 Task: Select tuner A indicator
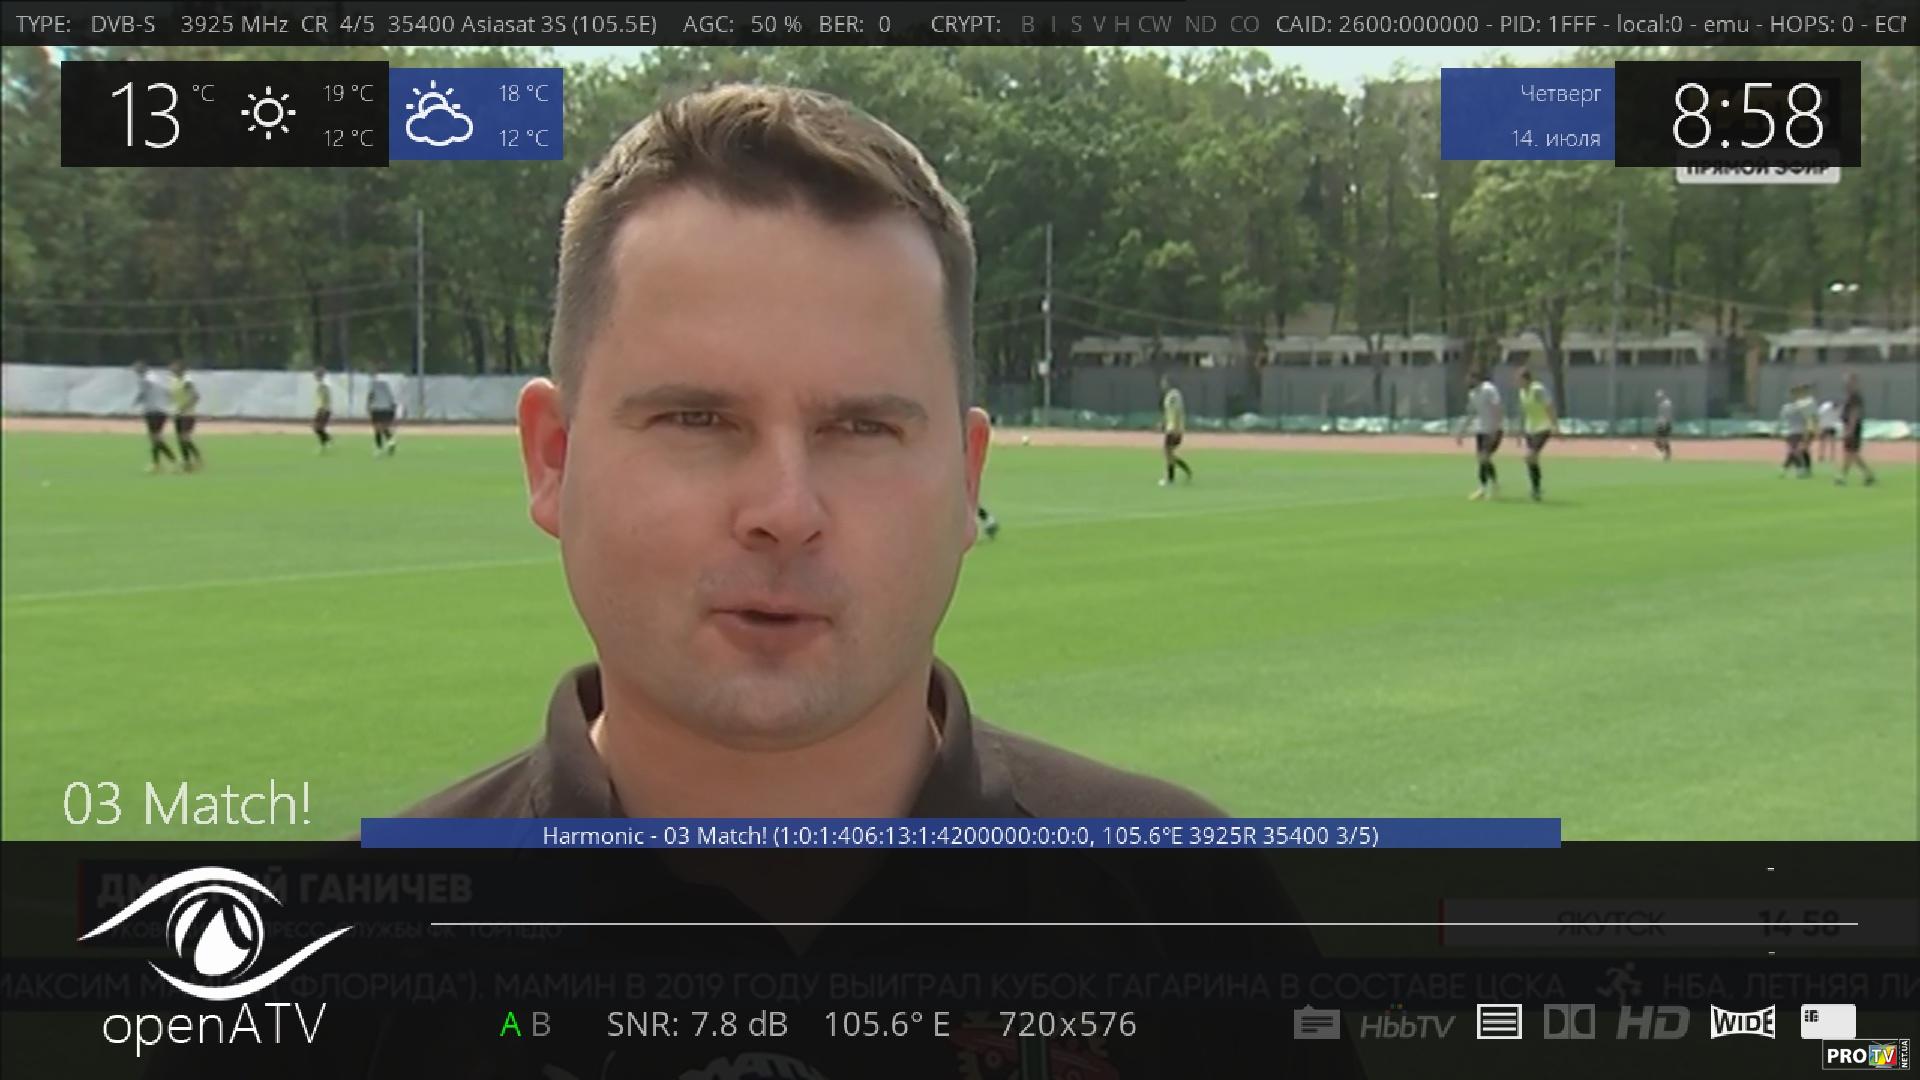(510, 1025)
